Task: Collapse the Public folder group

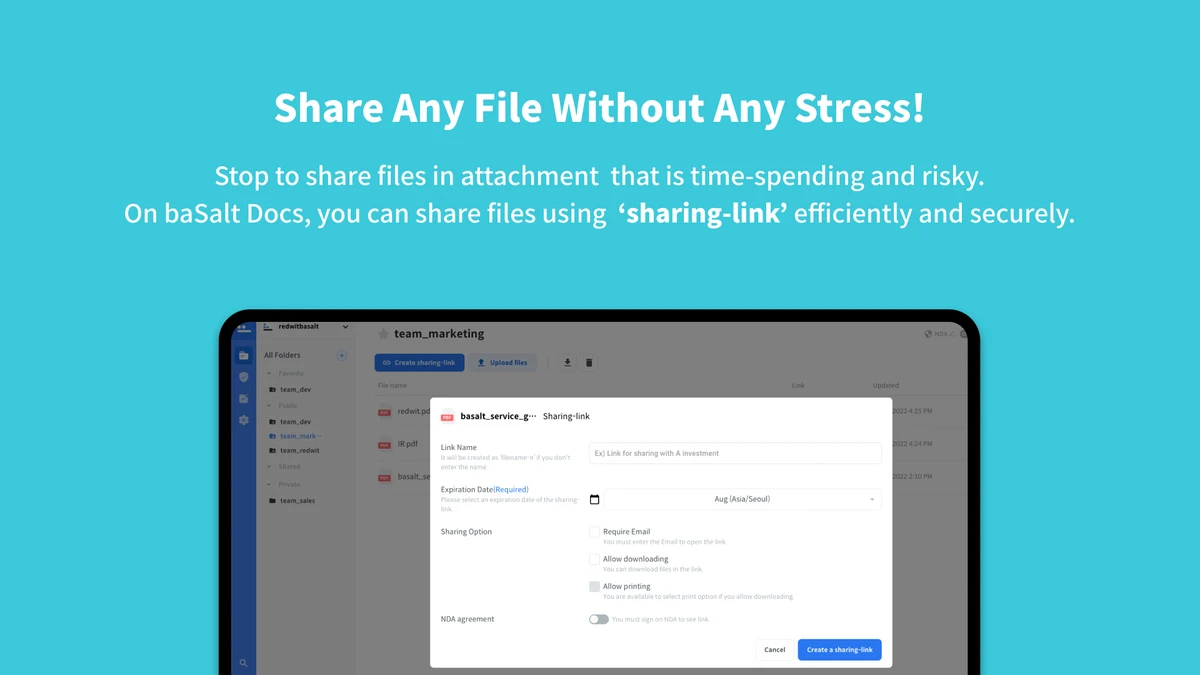Action: [269, 406]
